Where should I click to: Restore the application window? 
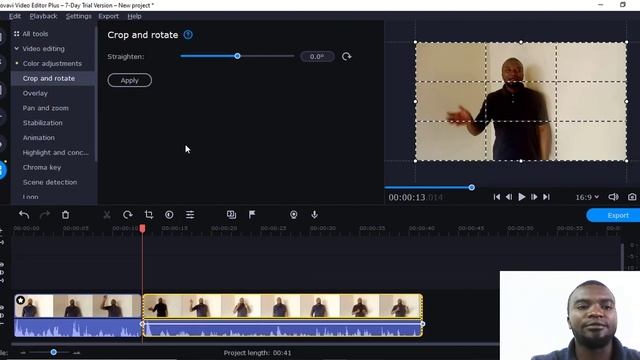click(x=622, y=5)
